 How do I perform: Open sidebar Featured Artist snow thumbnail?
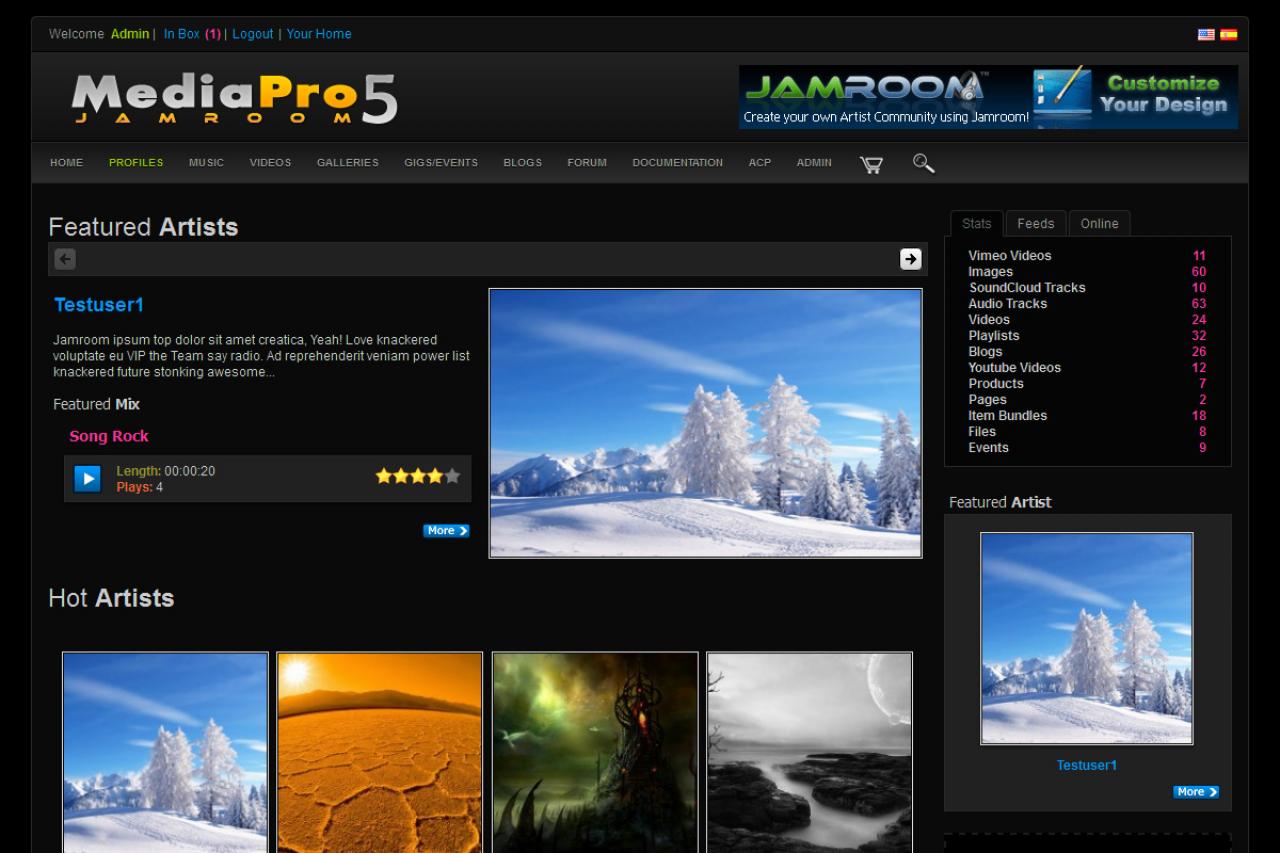click(x=1087, y=638)
